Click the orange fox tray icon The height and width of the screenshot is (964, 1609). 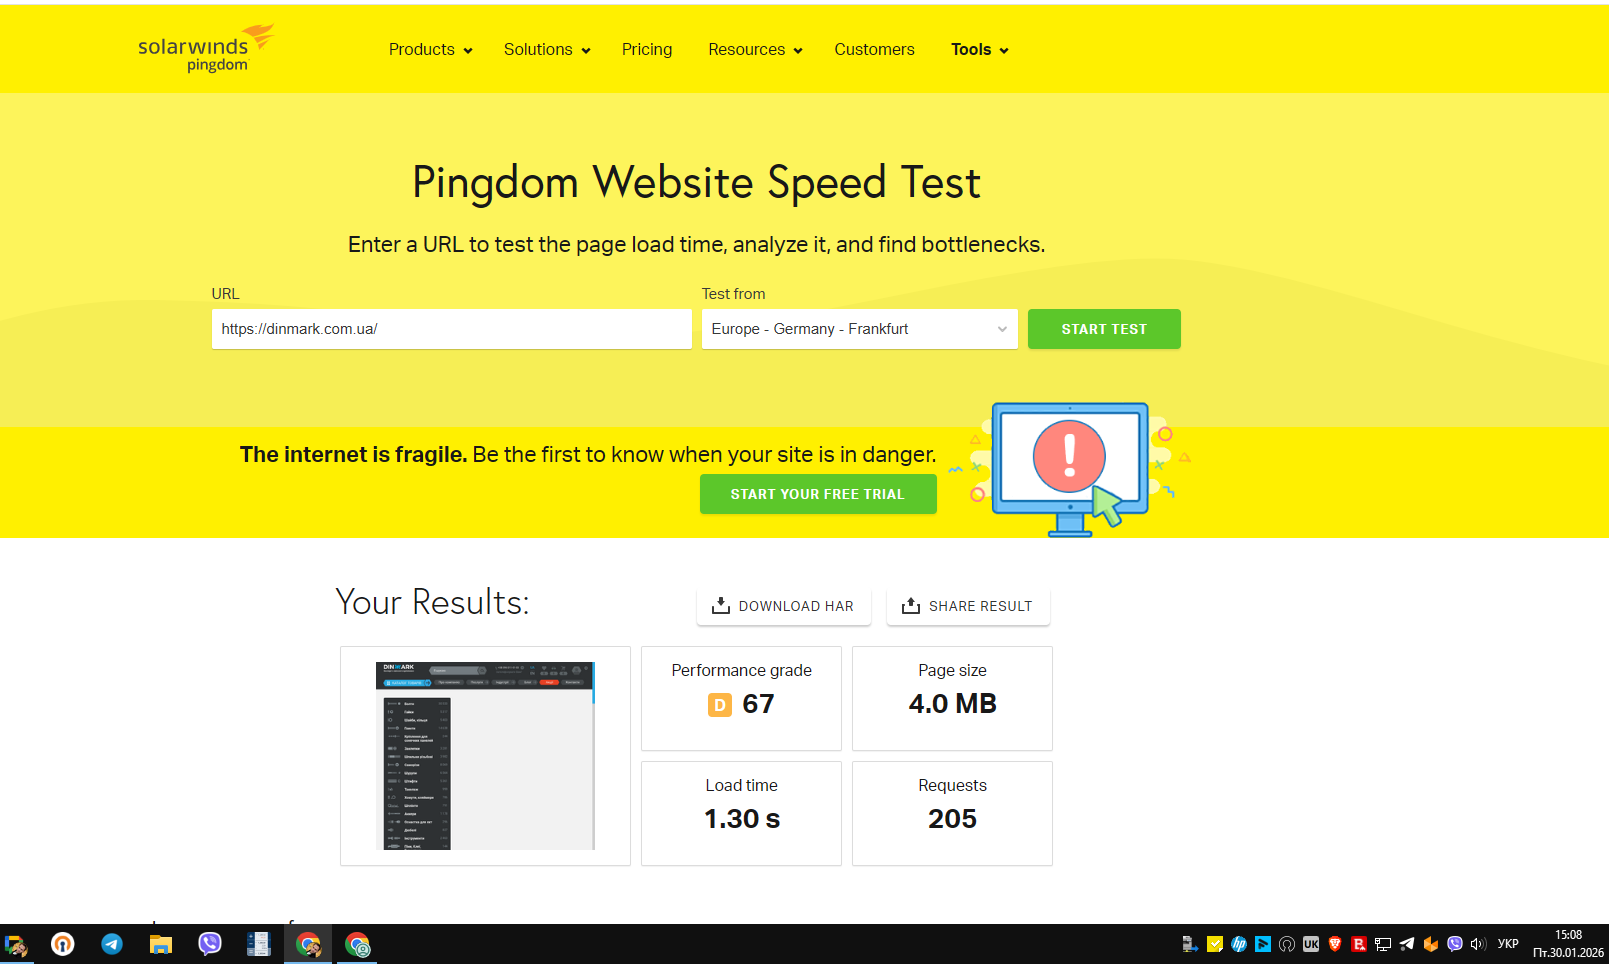[x=1431, y=944]
